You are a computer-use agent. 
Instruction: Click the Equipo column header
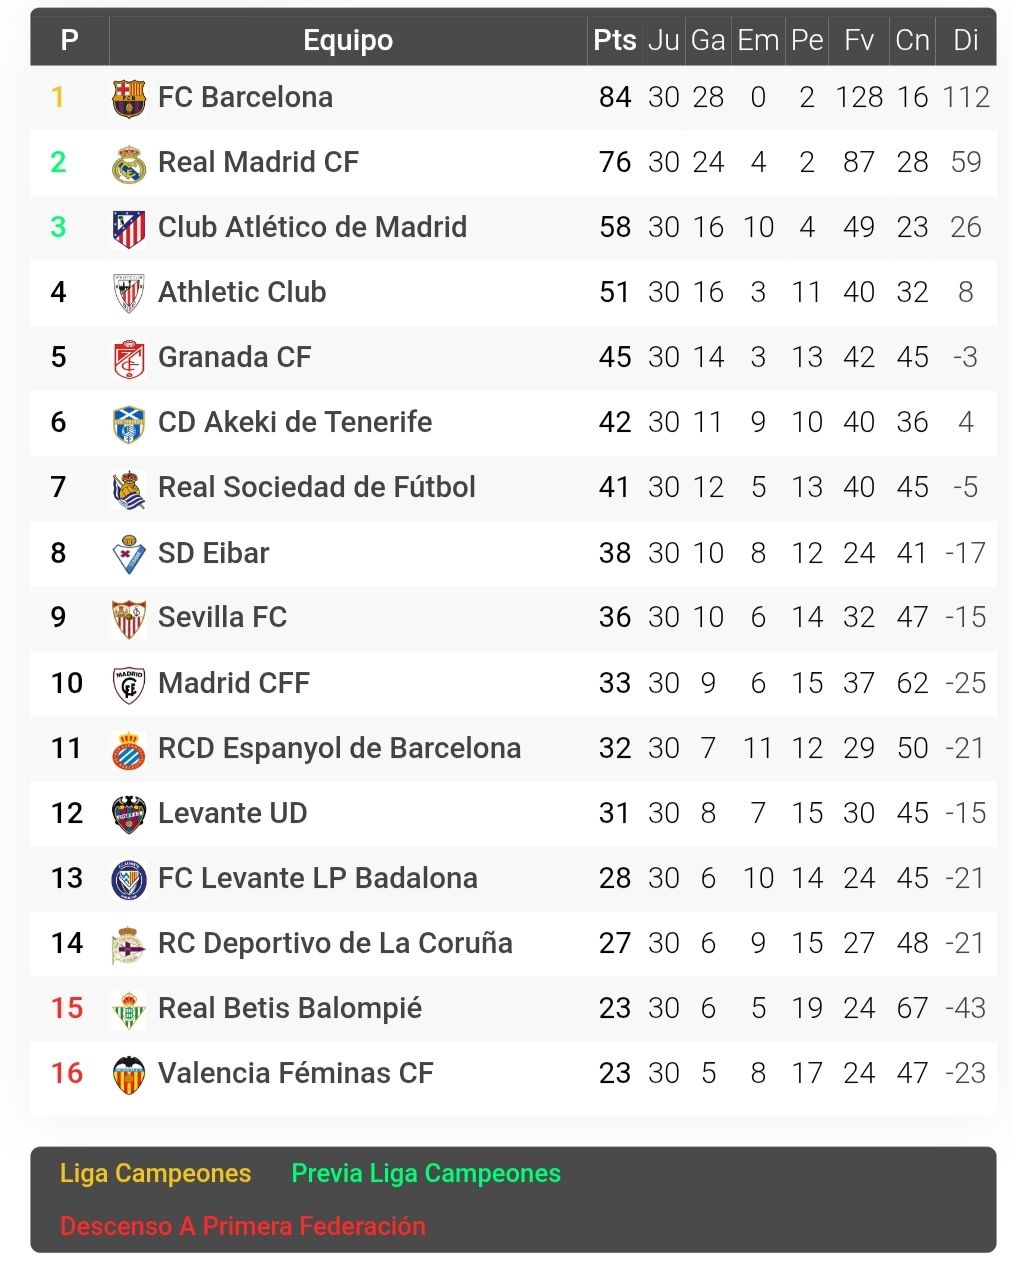[x=348, y=40]
